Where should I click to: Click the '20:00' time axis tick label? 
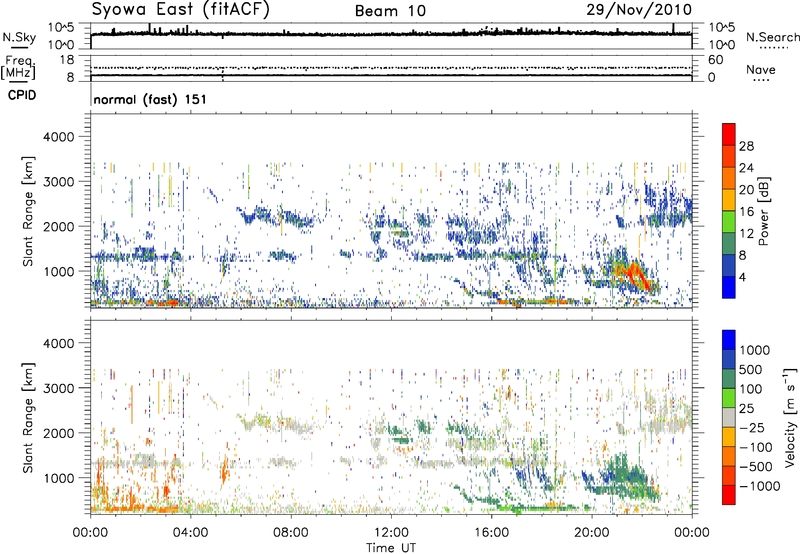pyautogui.click(x=592, y=533)
